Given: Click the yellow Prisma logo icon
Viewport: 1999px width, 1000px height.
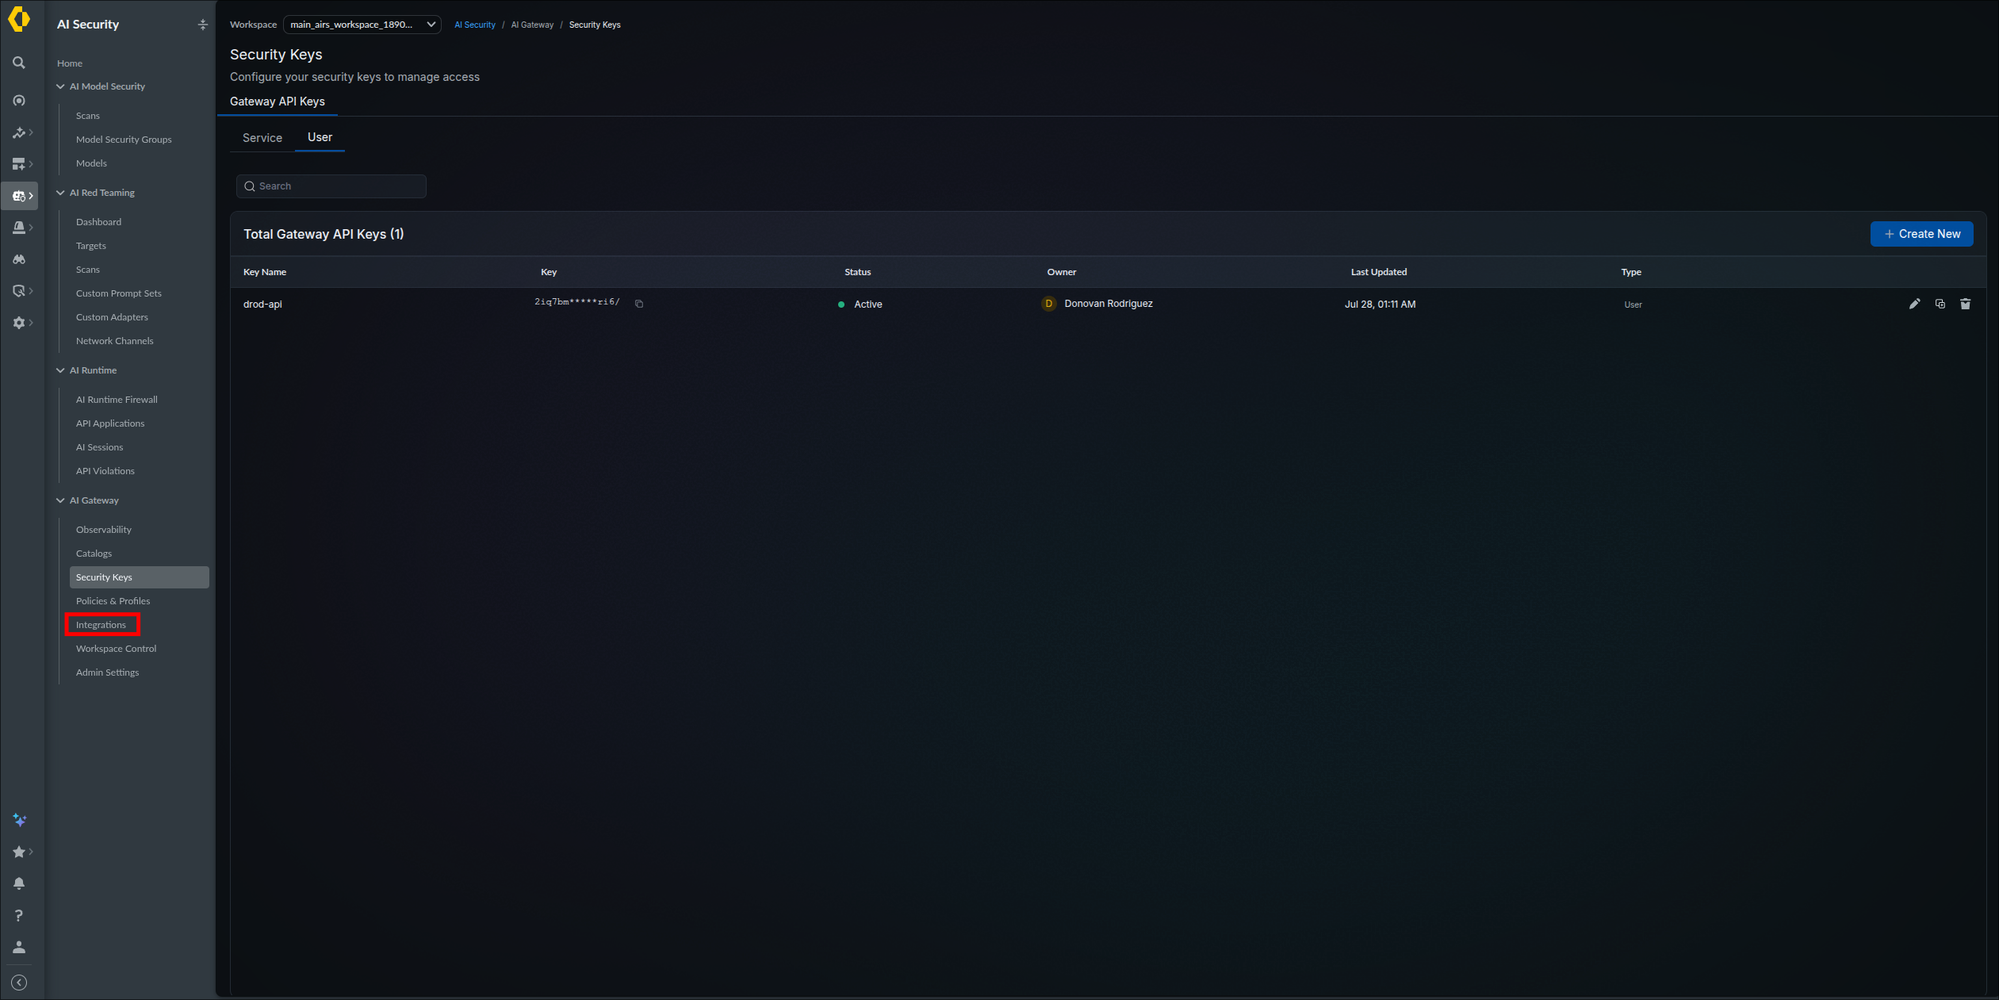Looking at the screenshot, I should [19, 19].
